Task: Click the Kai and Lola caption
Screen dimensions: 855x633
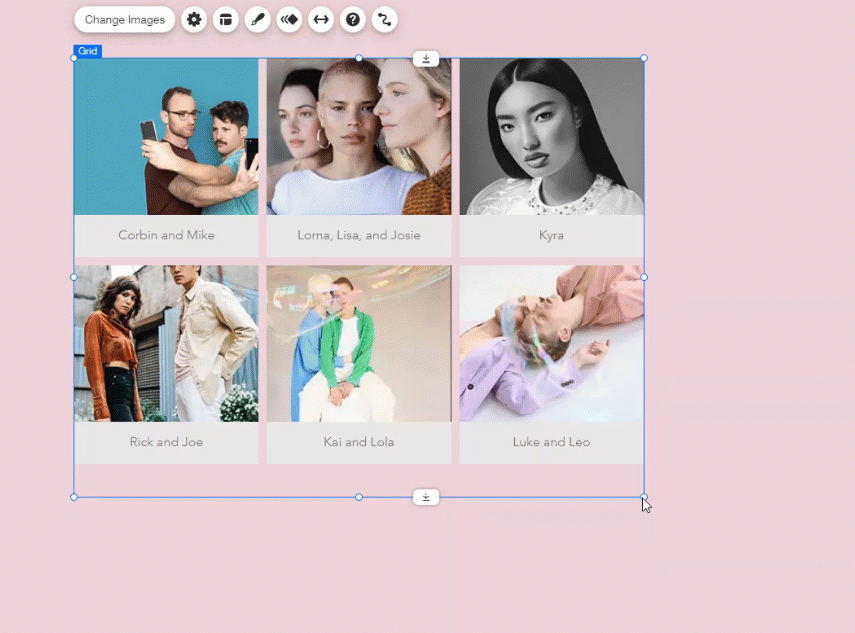Action: [359, 442]
